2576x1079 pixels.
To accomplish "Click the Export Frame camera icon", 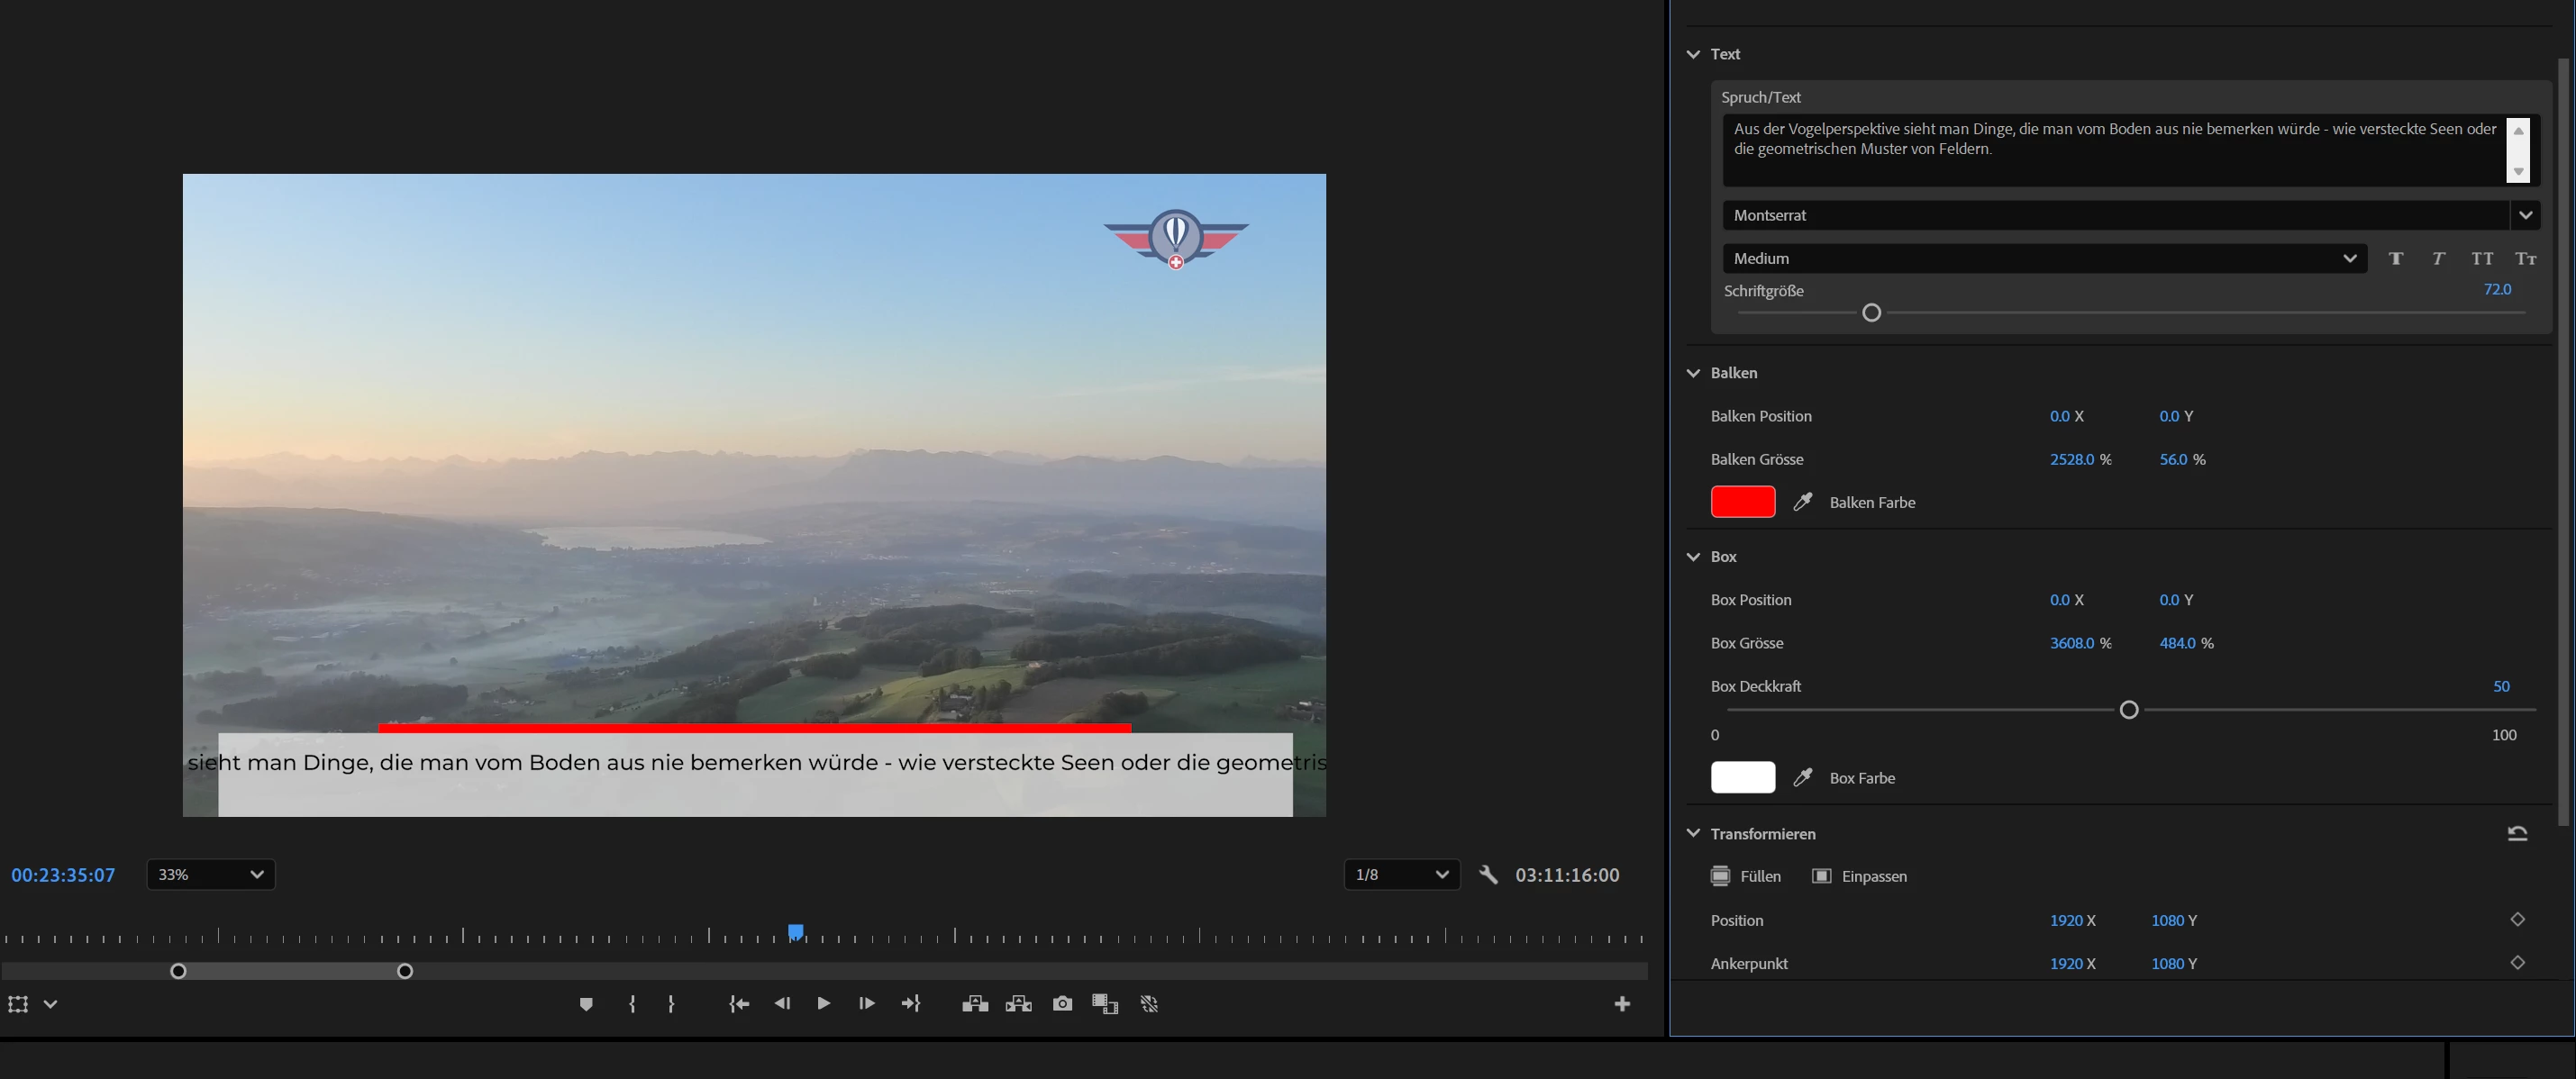I will [1062, 1004].
